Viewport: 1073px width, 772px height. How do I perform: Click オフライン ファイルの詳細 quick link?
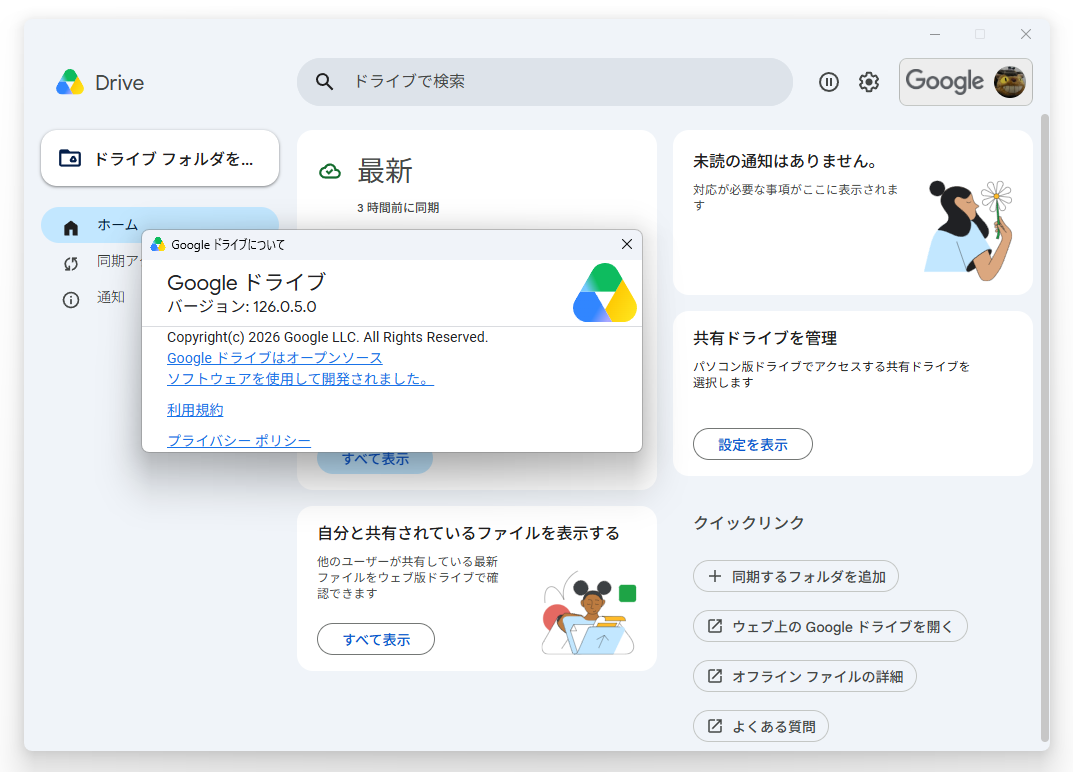click(x=805, y=676)
